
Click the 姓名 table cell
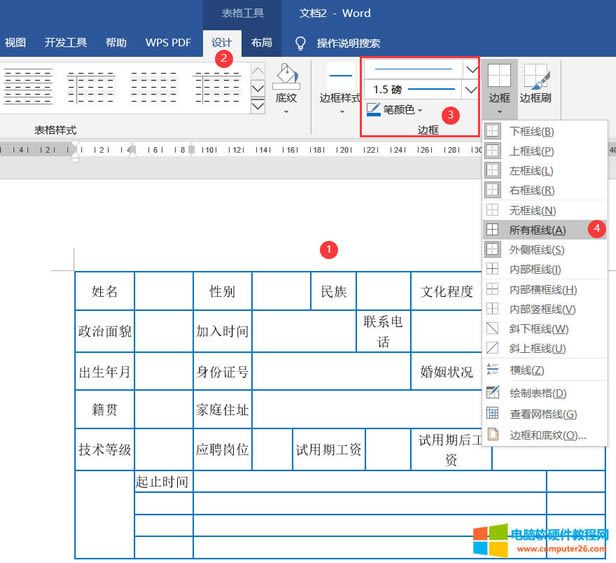pos(105,292)
